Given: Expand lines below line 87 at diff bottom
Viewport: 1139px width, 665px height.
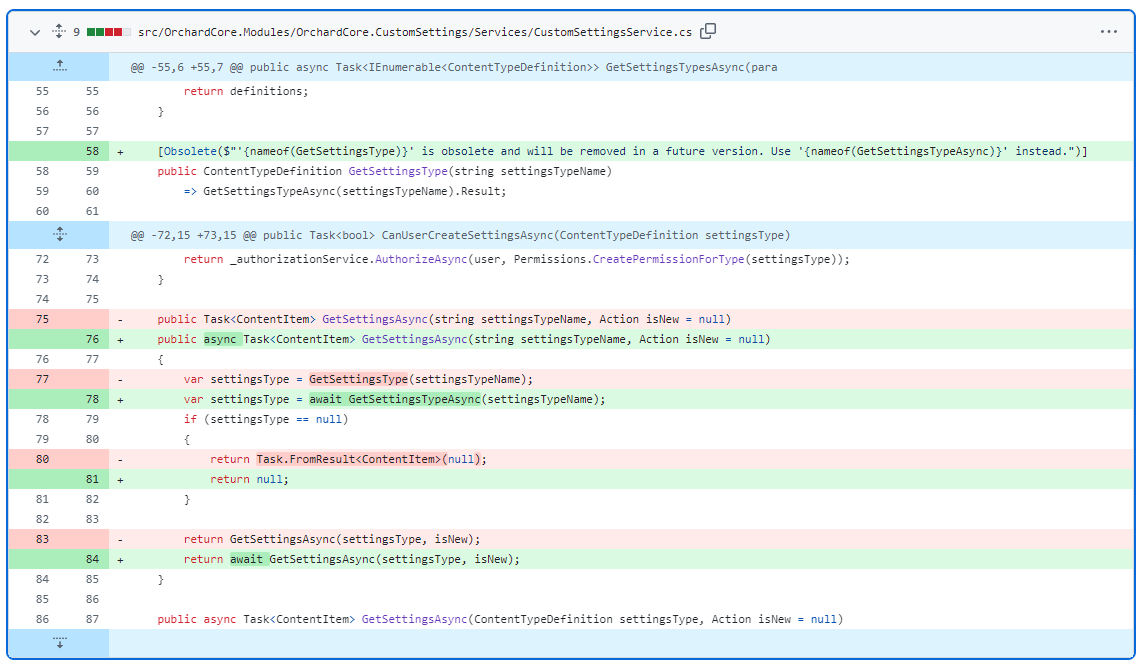Looking at the screenshot, I should point(60,643).
